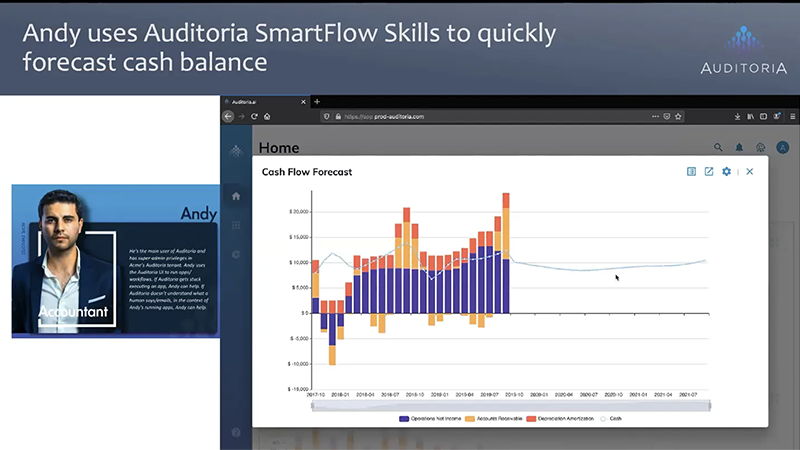The width and height of the screenshot is (800, 450).
Task: Click the Andy accountant profile card
Action: (116, 261)
